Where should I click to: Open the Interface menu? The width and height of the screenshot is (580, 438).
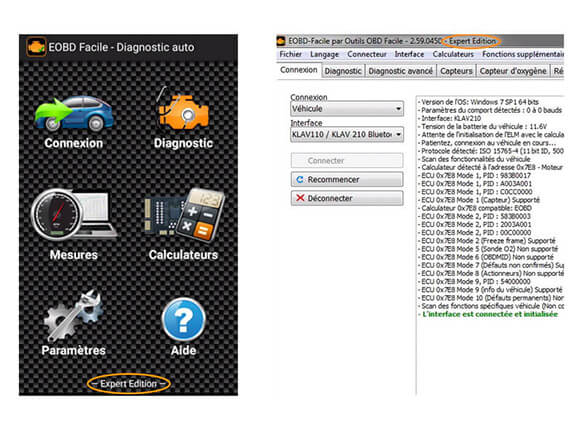point(409,54)
